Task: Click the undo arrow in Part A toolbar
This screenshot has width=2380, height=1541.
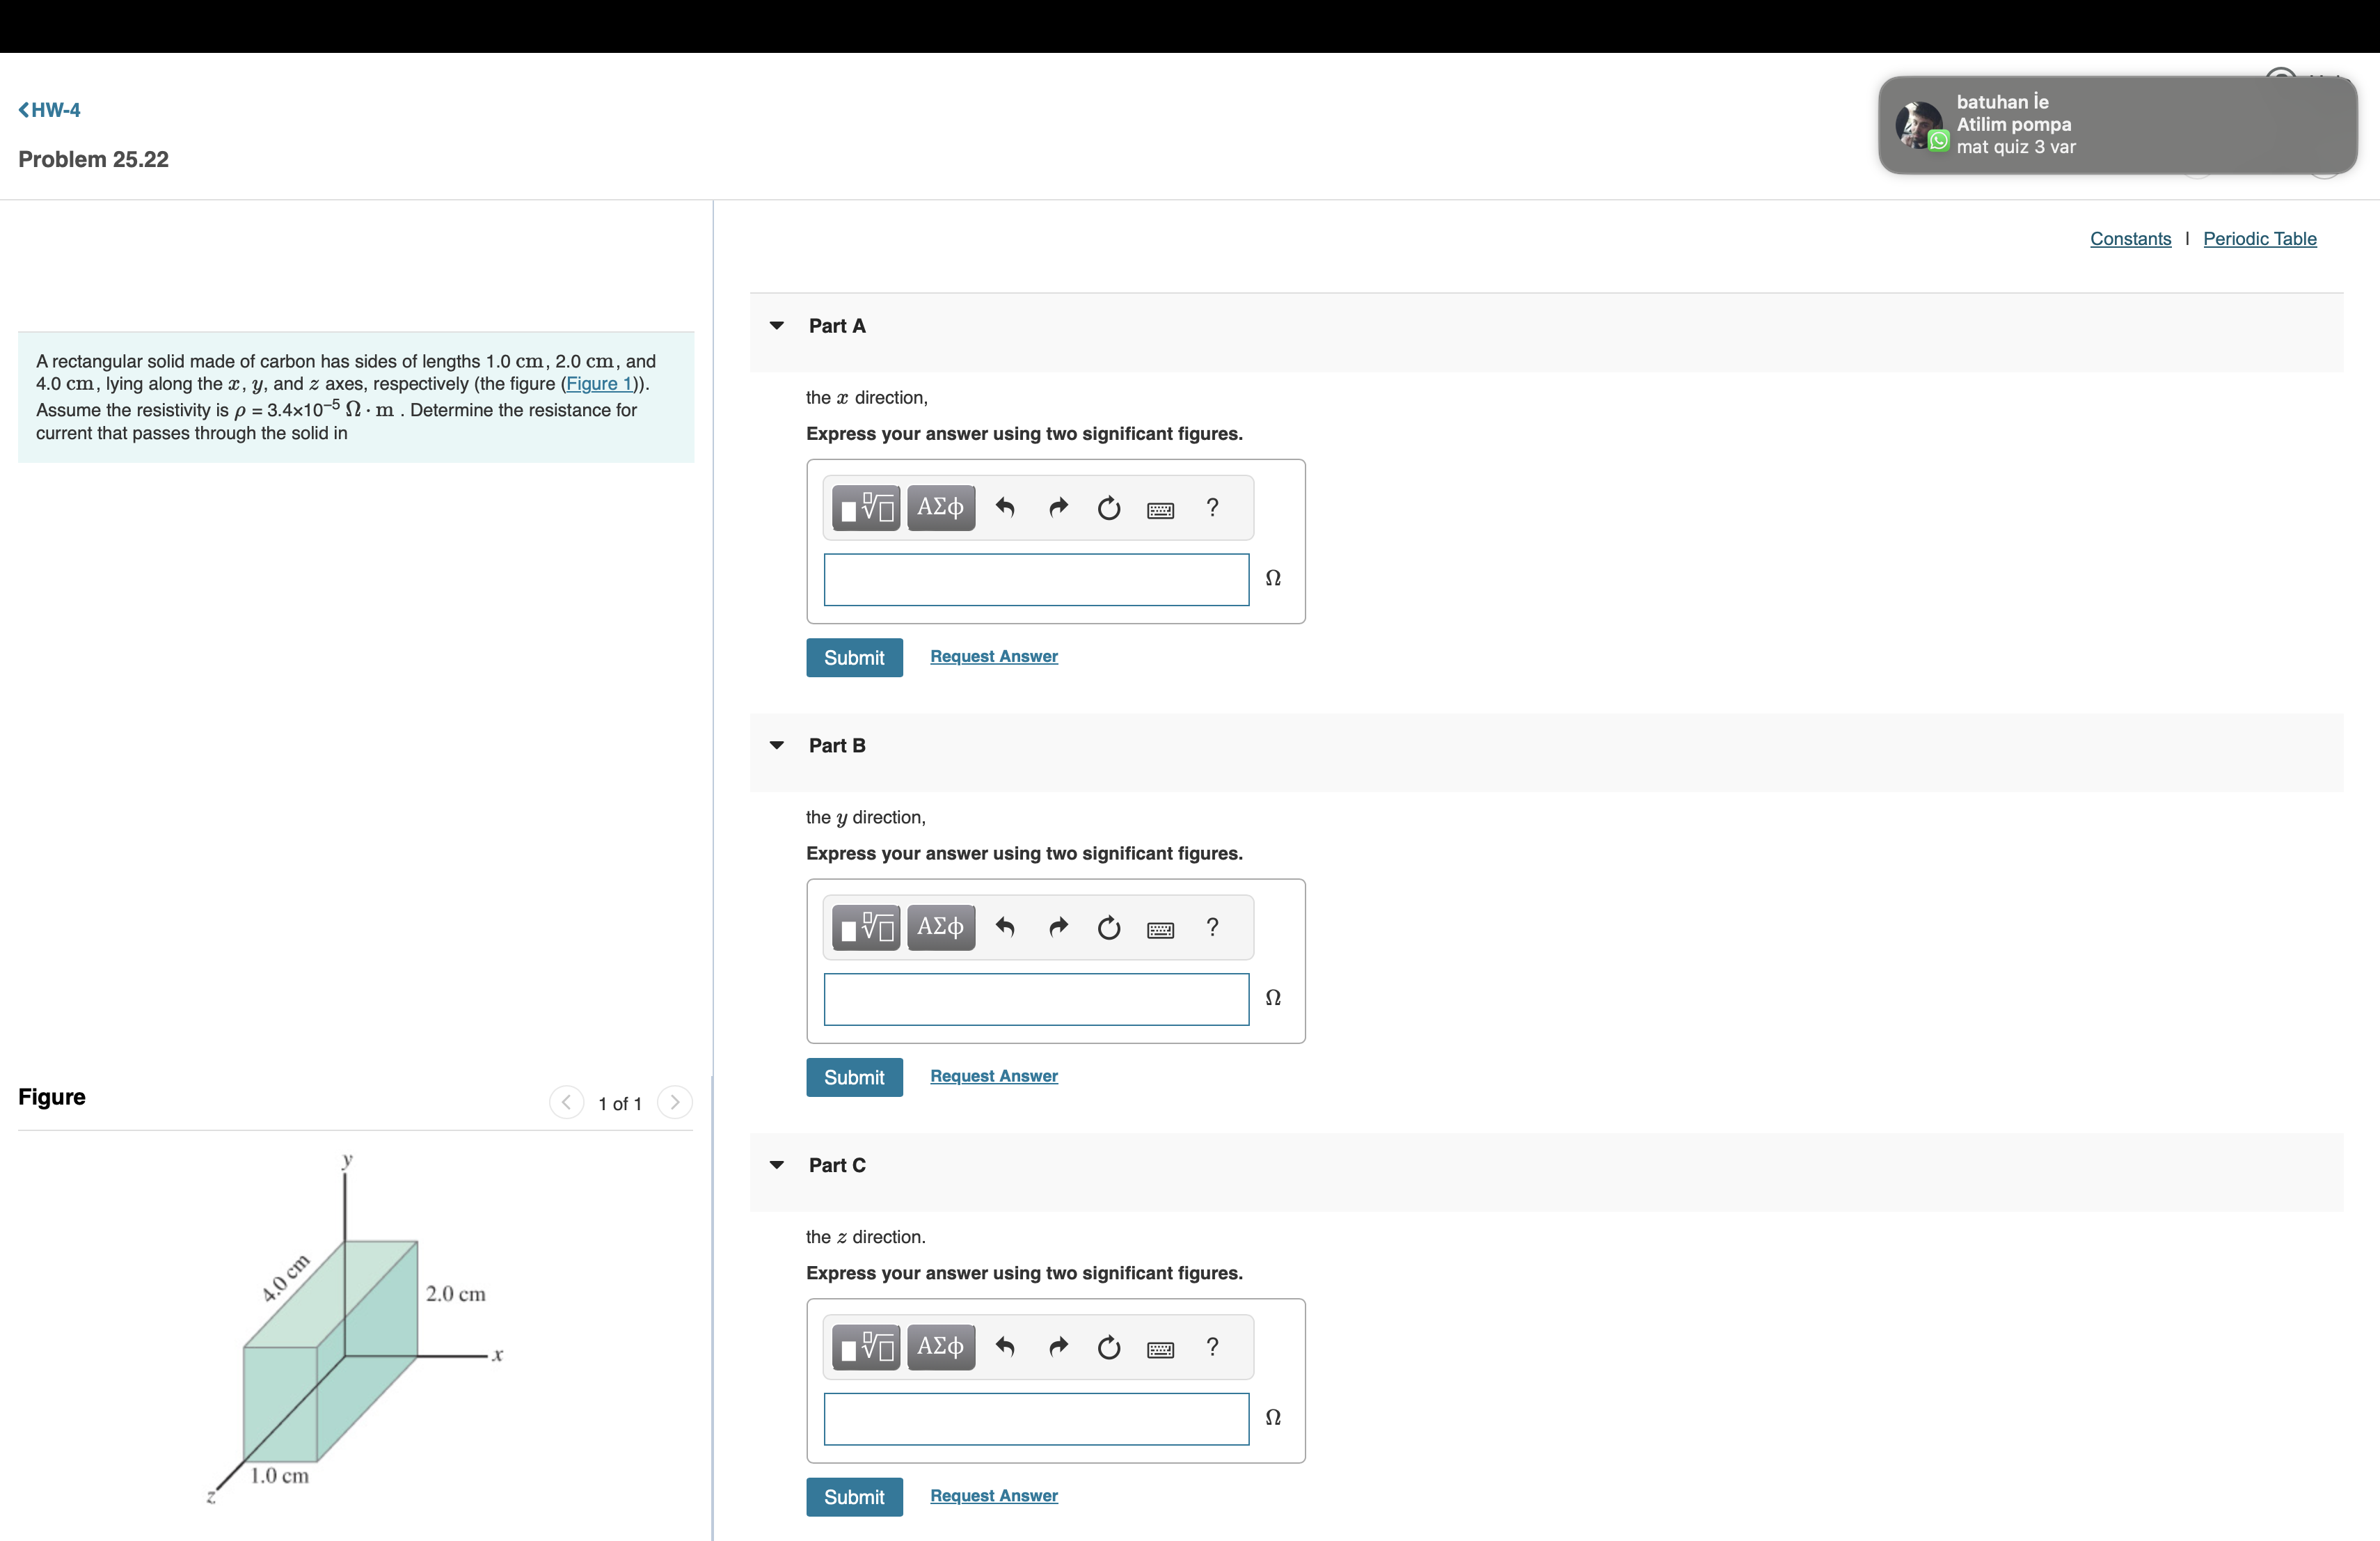Action: [1005, 508]
